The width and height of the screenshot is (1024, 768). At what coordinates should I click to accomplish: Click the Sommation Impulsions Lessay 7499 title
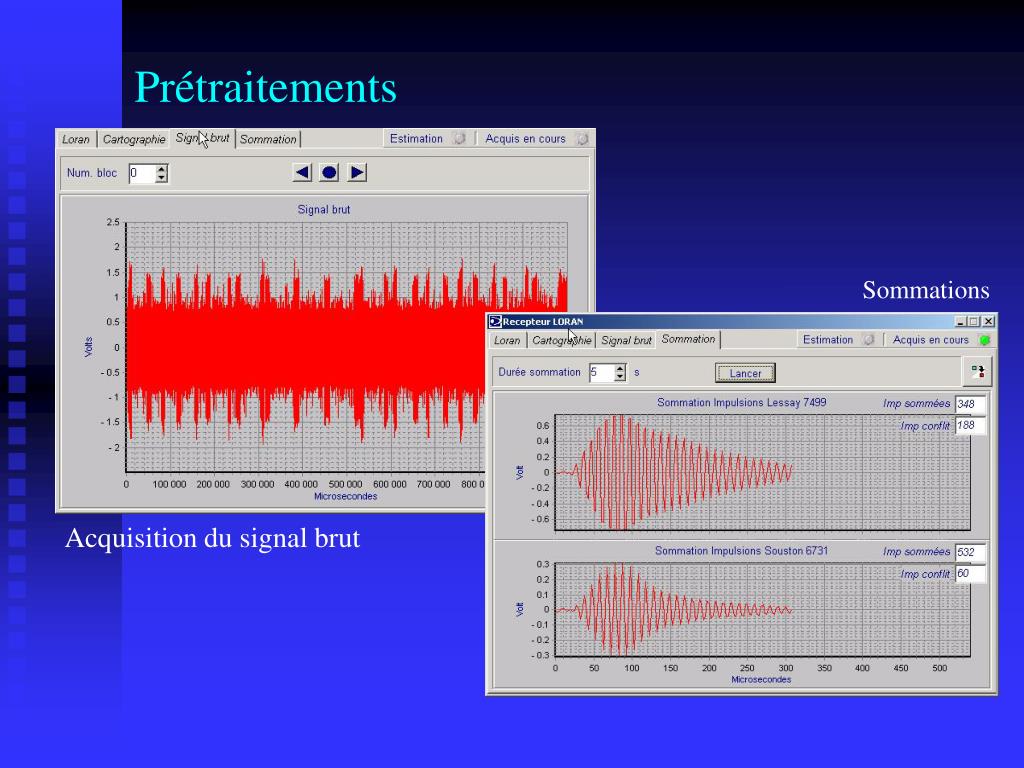point(741,402)
